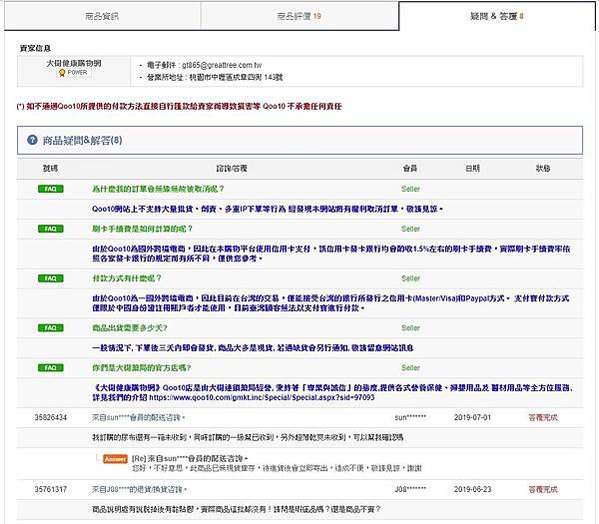
Task: Click member name J08*******
Action: click(x=410, y=489)
